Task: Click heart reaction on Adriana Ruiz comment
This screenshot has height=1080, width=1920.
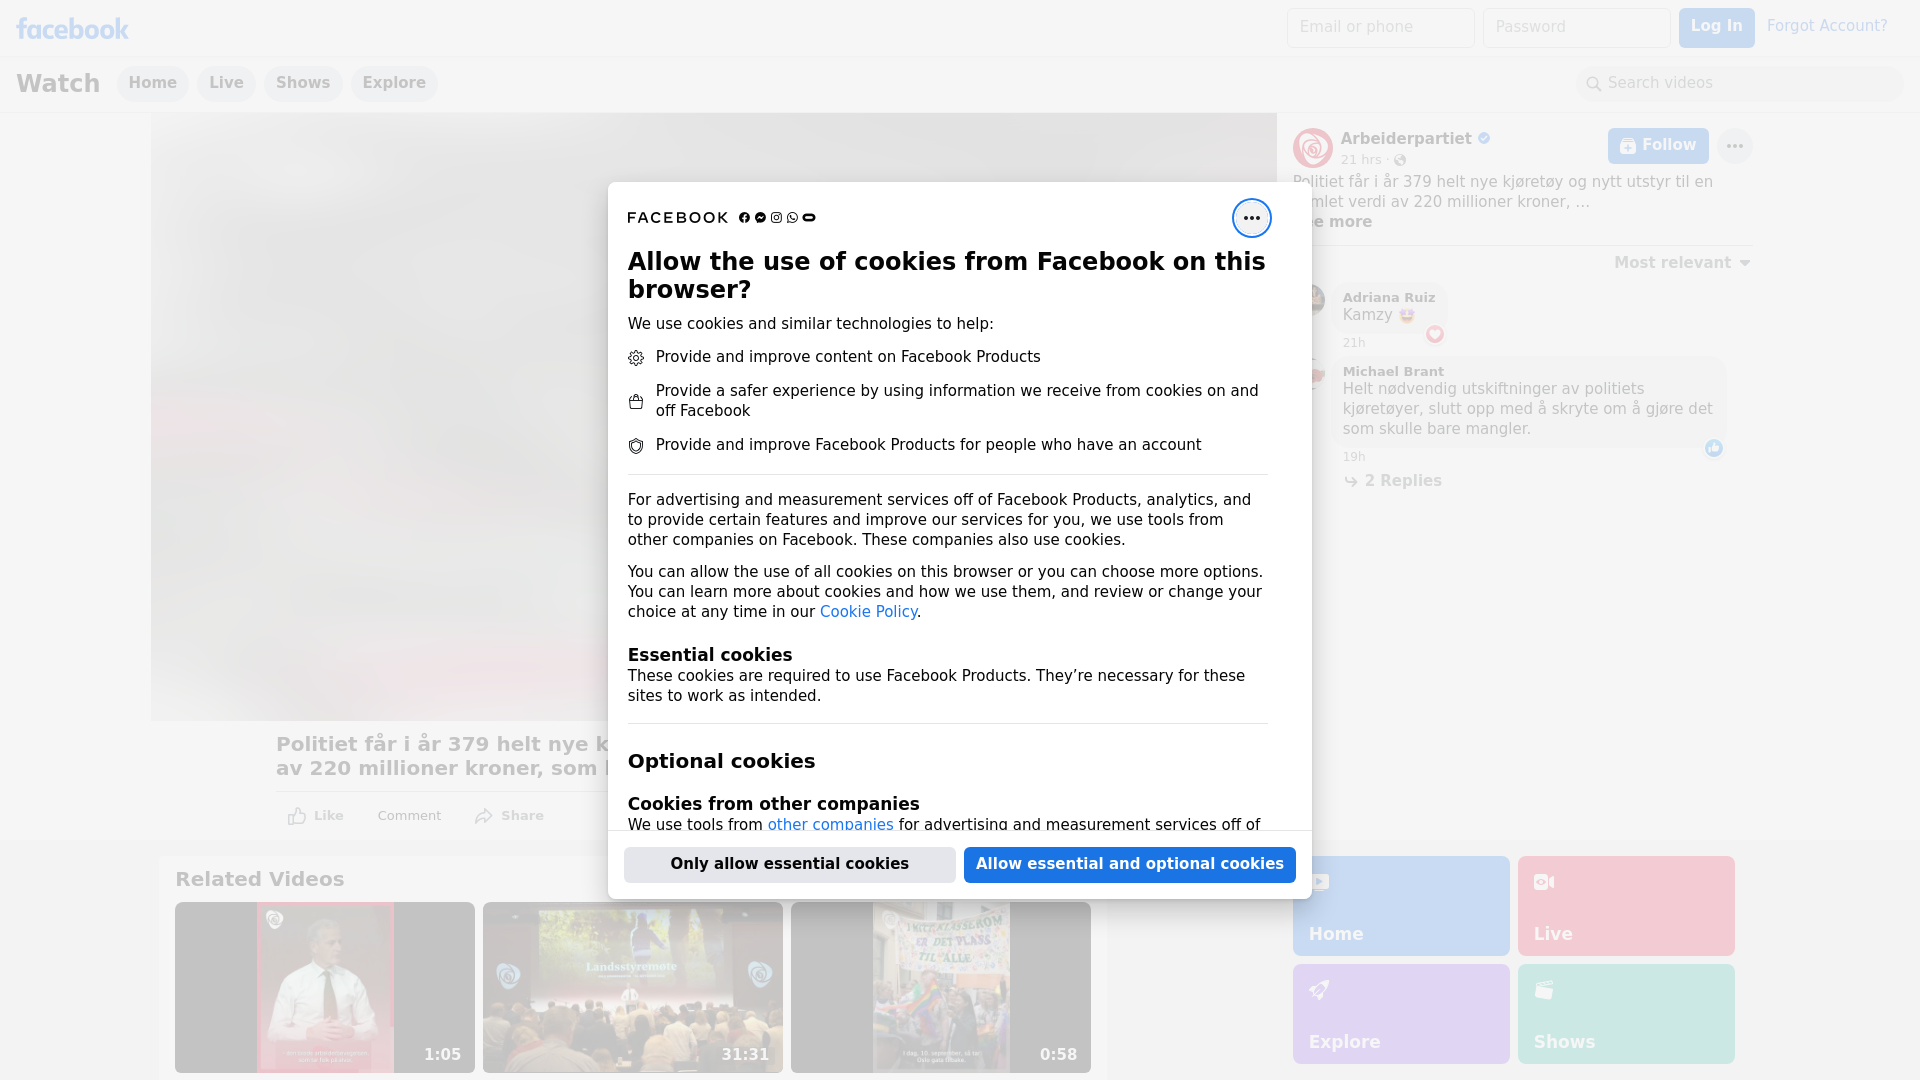Action: coord(1434,334)
